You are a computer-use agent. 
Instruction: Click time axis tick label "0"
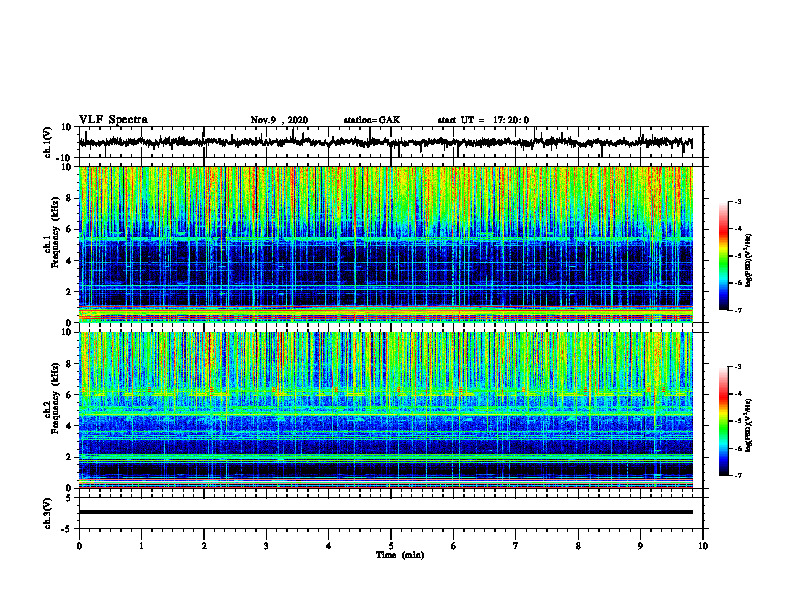point(79,546)
